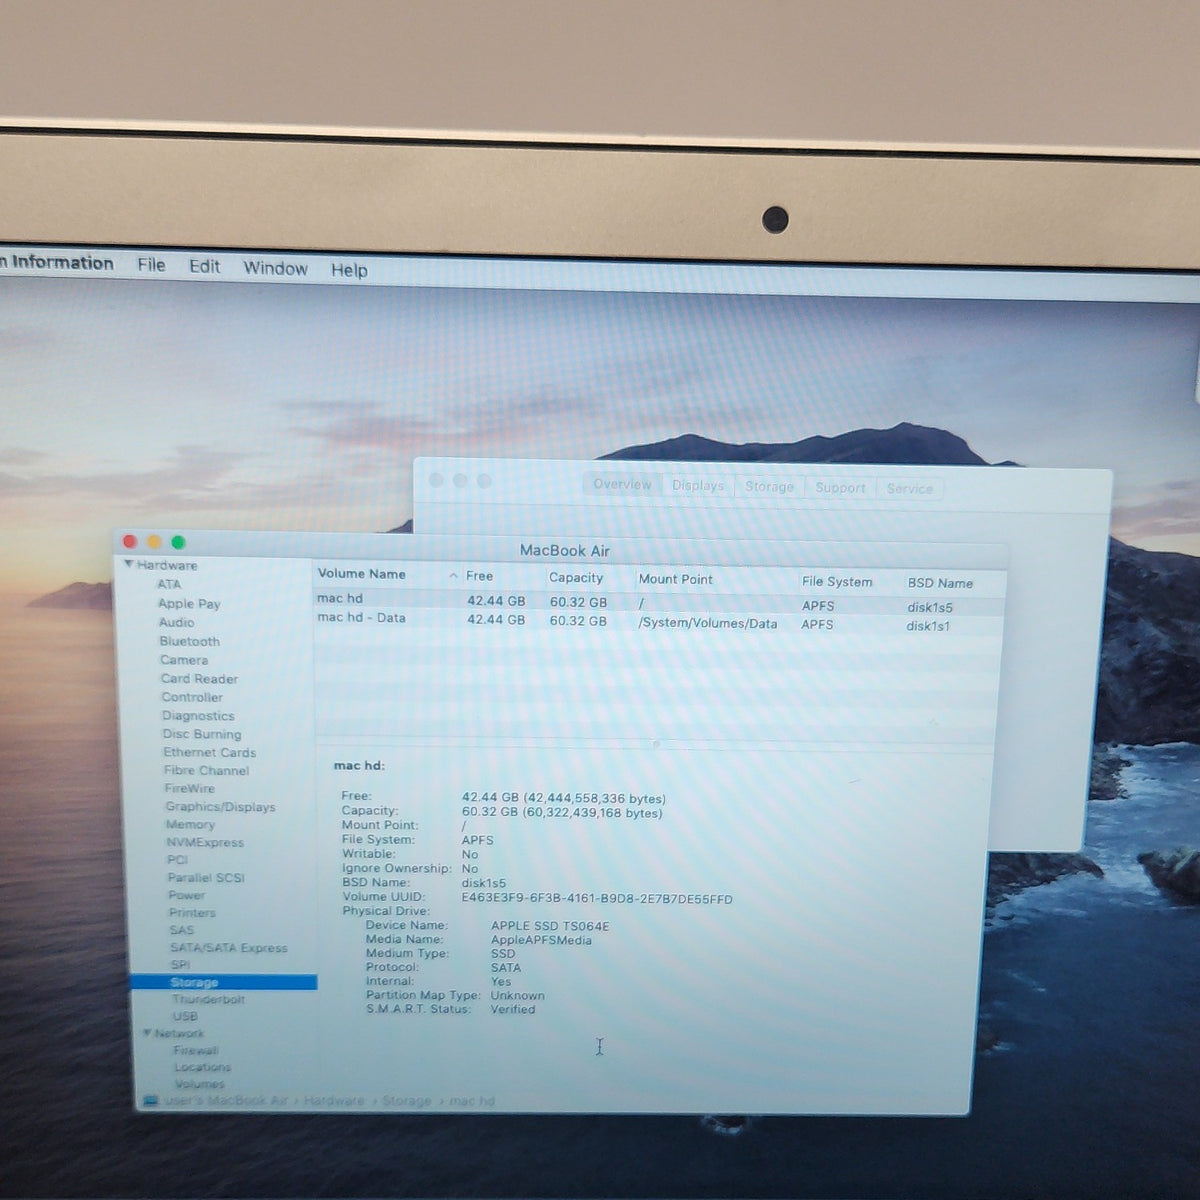1200x1200 pixels.
Task: Switch to the Overview tab in back window
Action: tap(622, 484)
